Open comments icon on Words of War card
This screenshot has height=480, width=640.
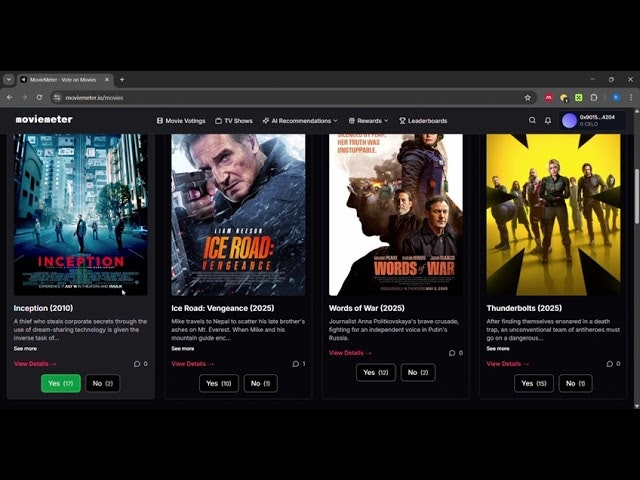click(452, 353)
